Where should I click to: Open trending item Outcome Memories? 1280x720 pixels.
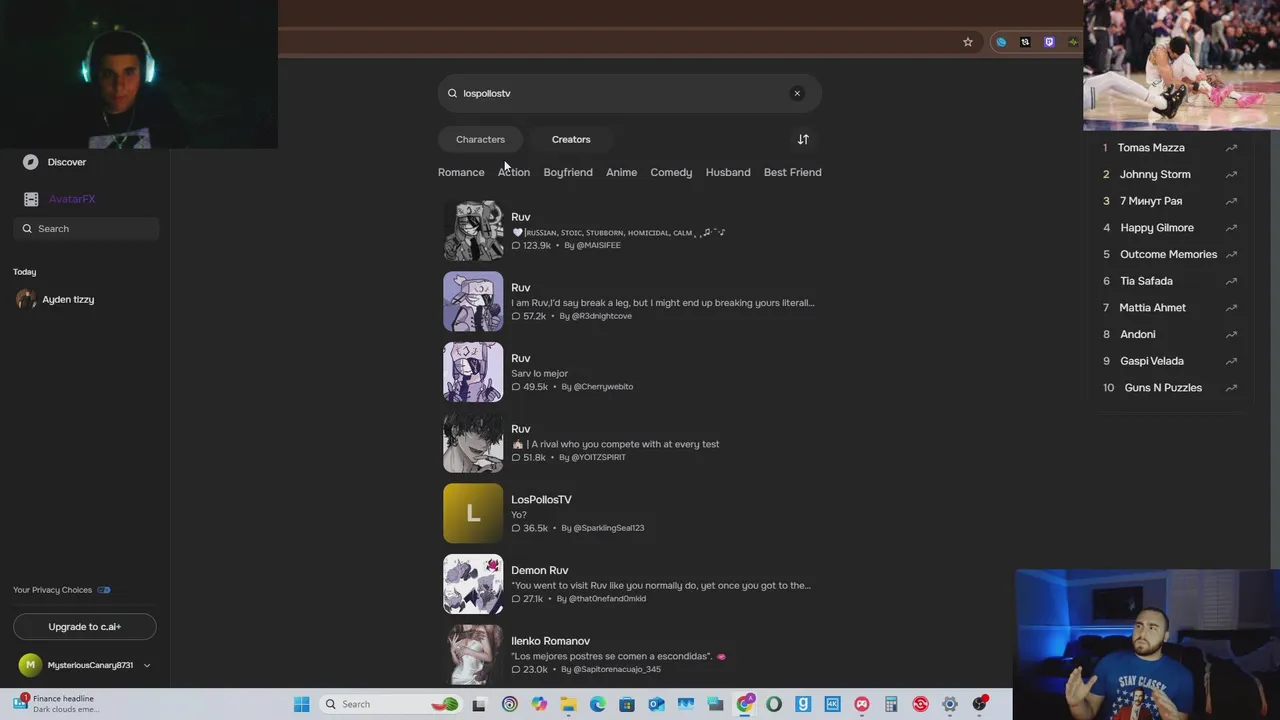(x=1168, y=254)
